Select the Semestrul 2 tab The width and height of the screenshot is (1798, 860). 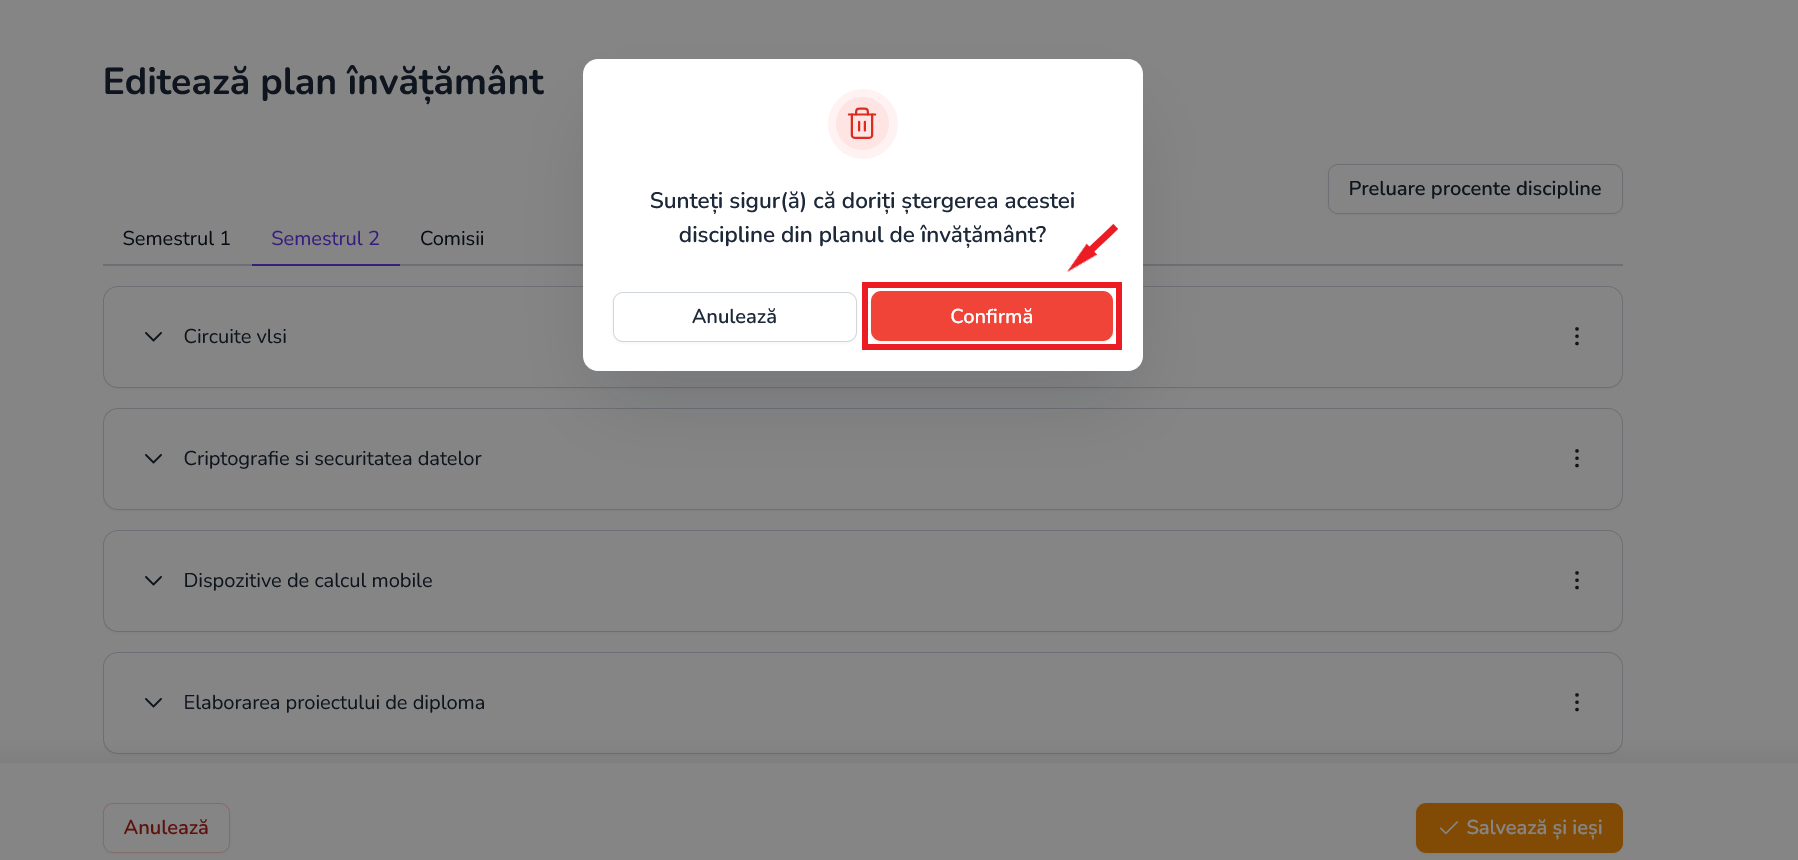click(x=325, y=239)
